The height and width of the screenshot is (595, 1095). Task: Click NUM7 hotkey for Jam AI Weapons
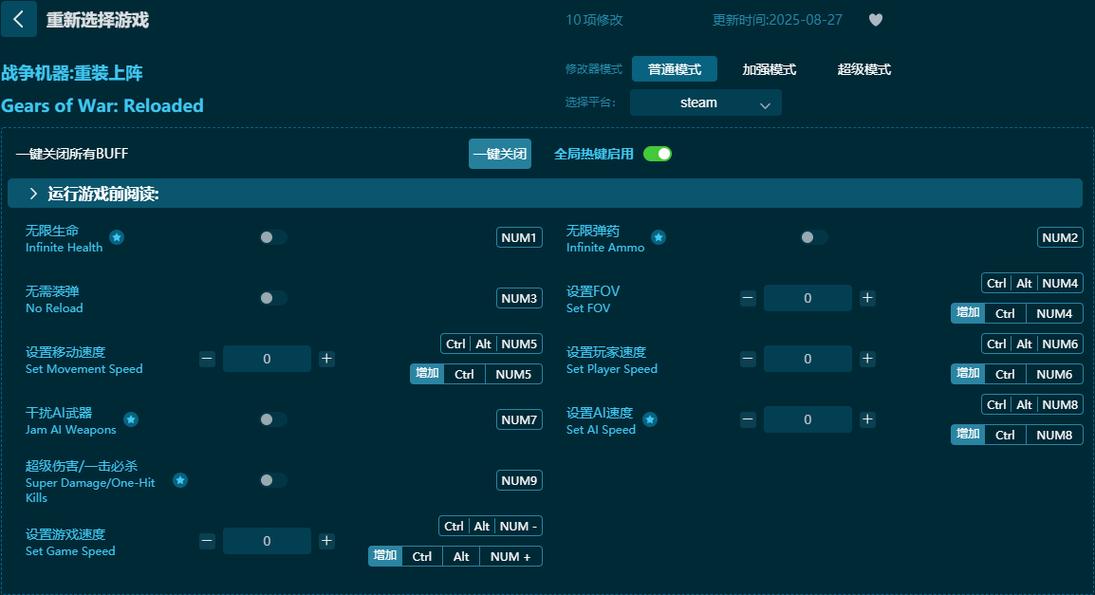pyautogui.click(x=519, y=420)
